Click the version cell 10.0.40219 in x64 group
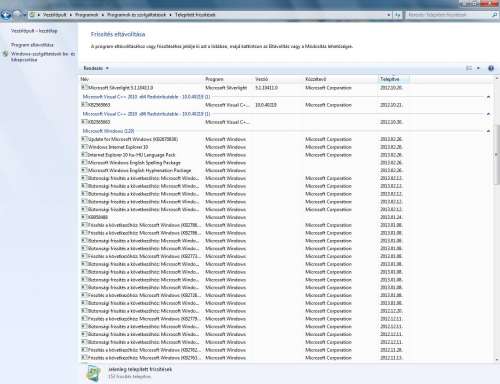500x384 pixels. (x=266, y=105)
